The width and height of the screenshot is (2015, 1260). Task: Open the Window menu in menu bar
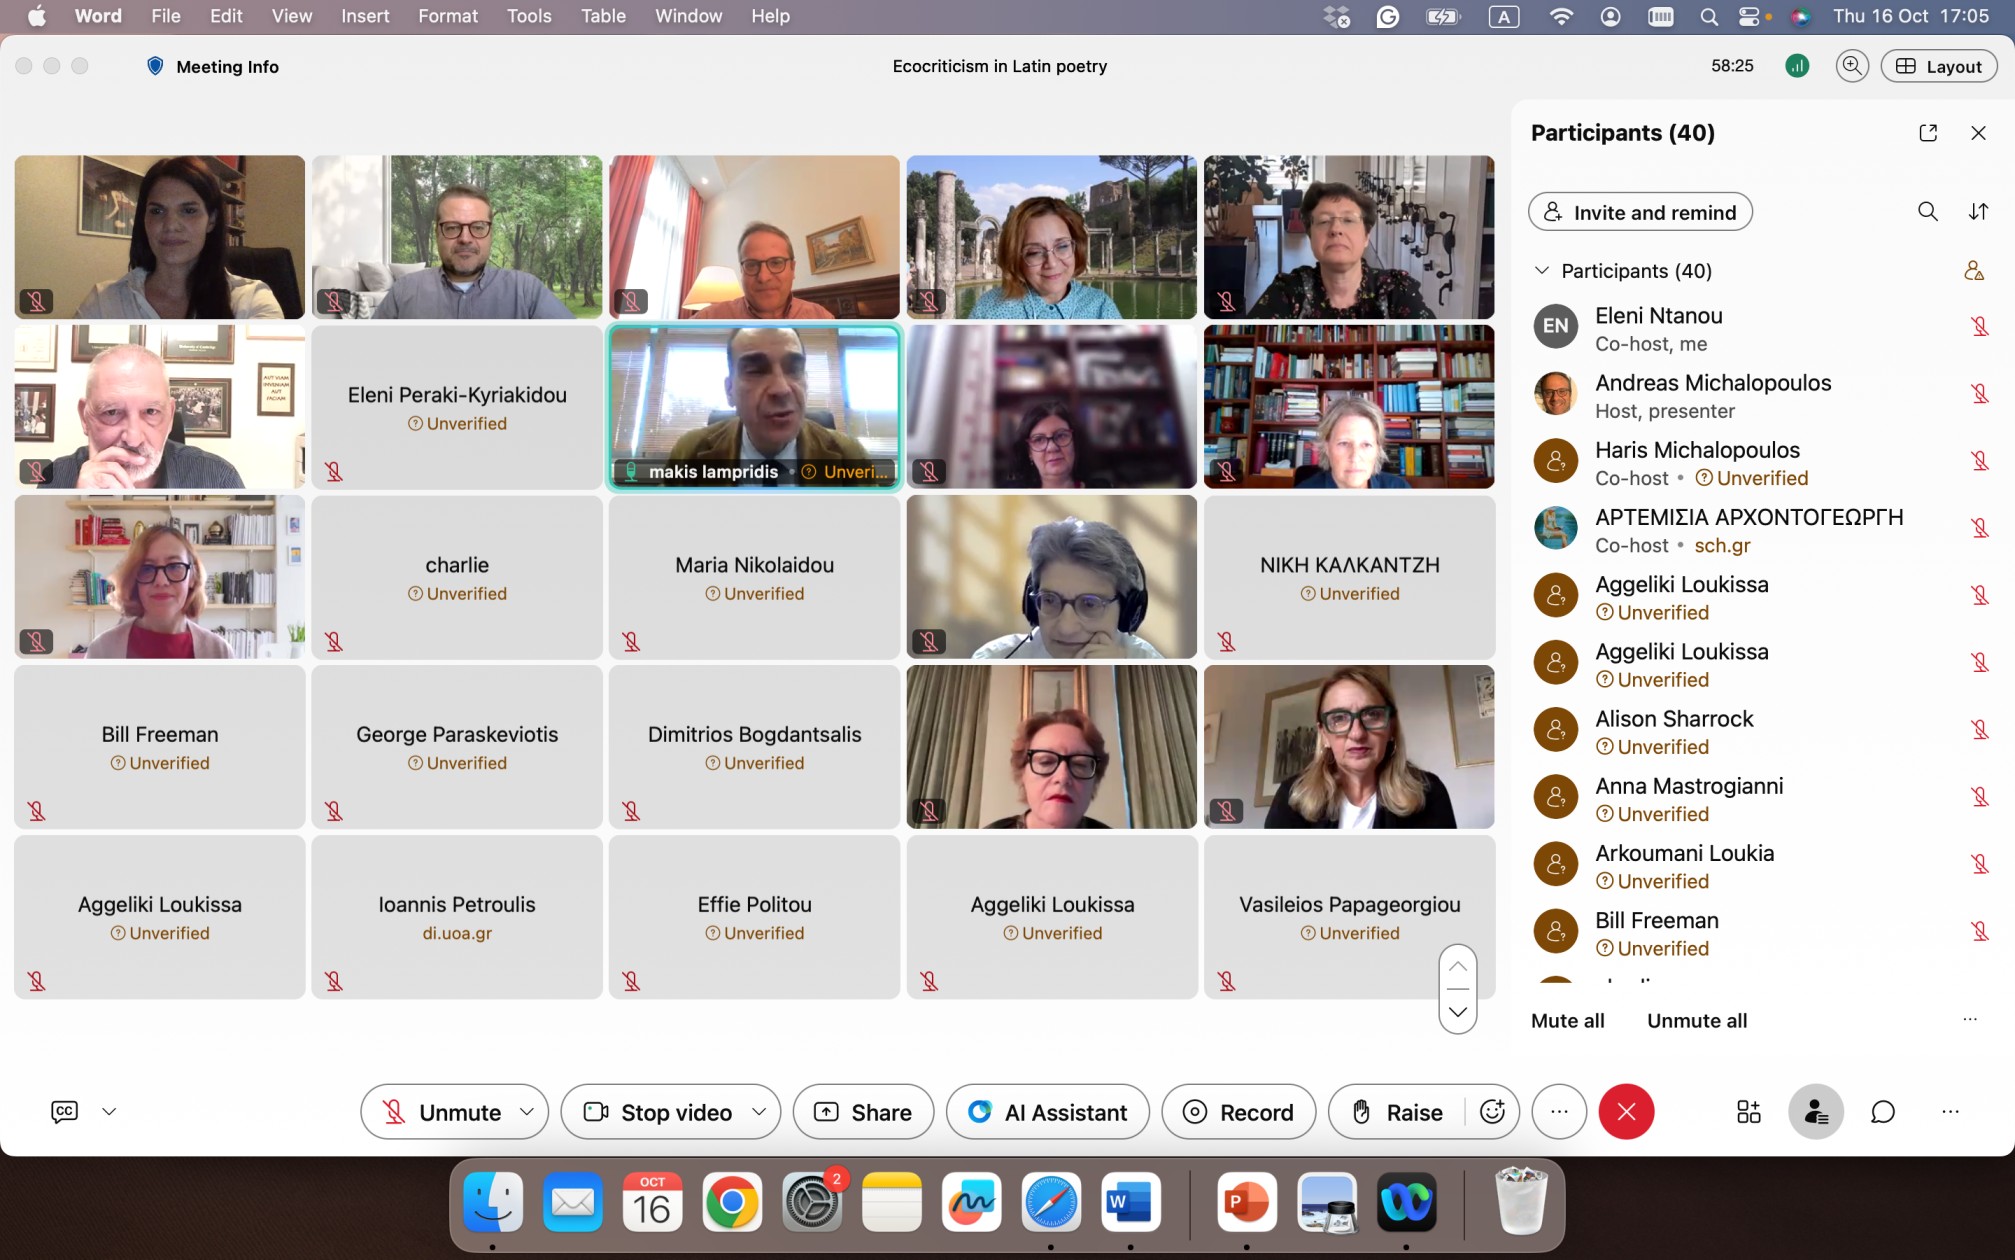(688, 16)
